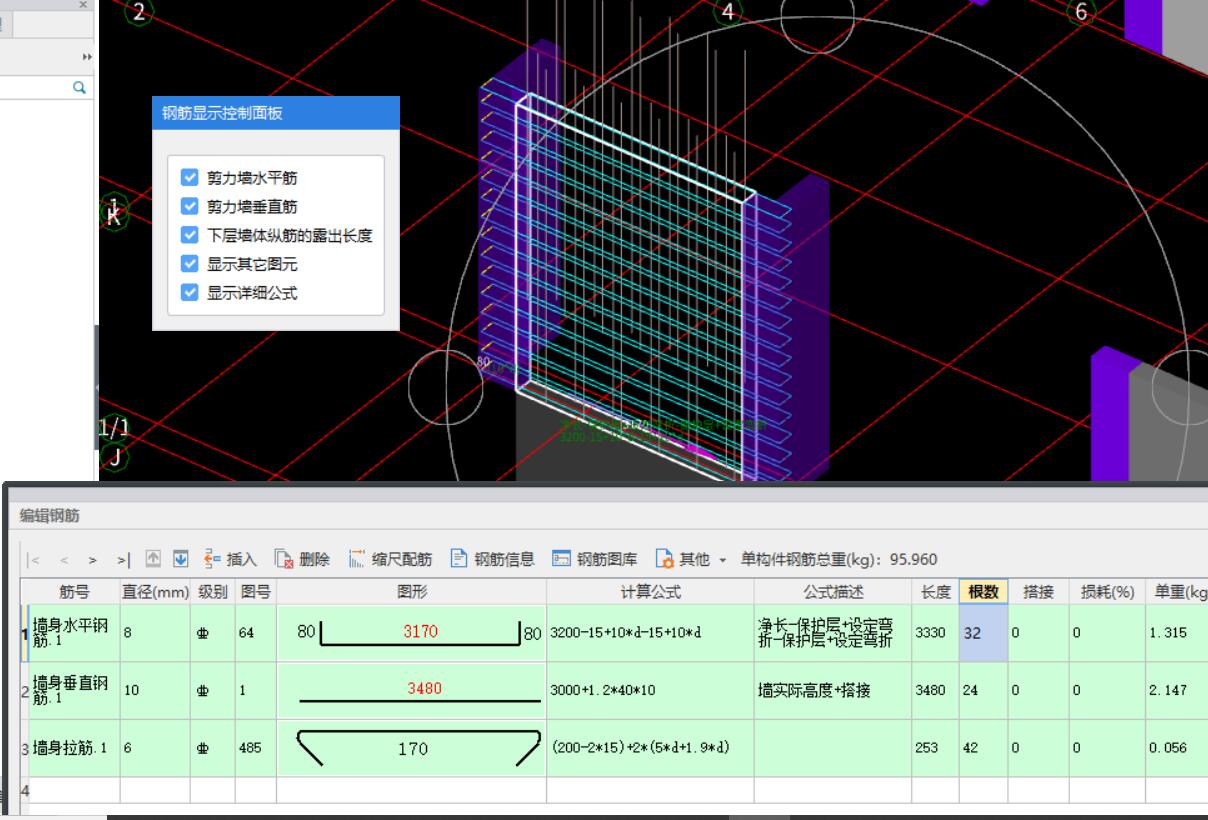Click the 损耗(%) column header

[x=1105, y=591]
